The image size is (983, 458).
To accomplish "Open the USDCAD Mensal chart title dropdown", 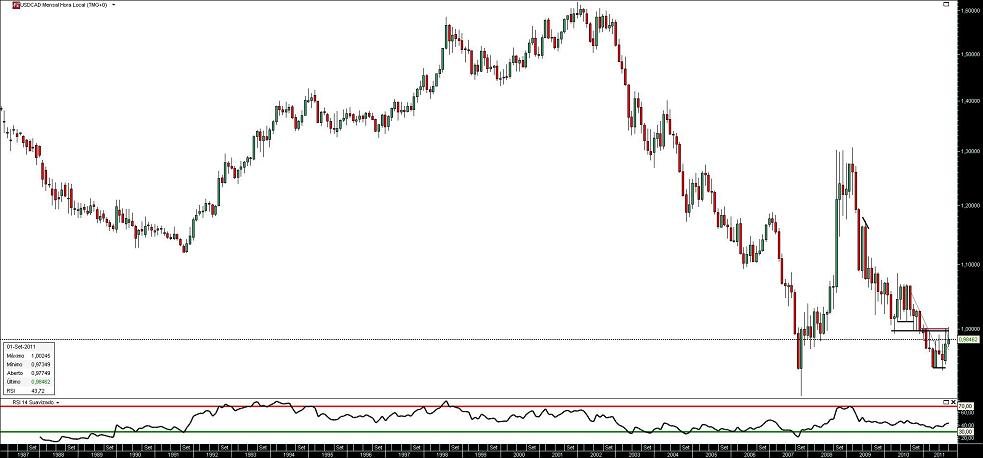I will [x=113, y=4].
